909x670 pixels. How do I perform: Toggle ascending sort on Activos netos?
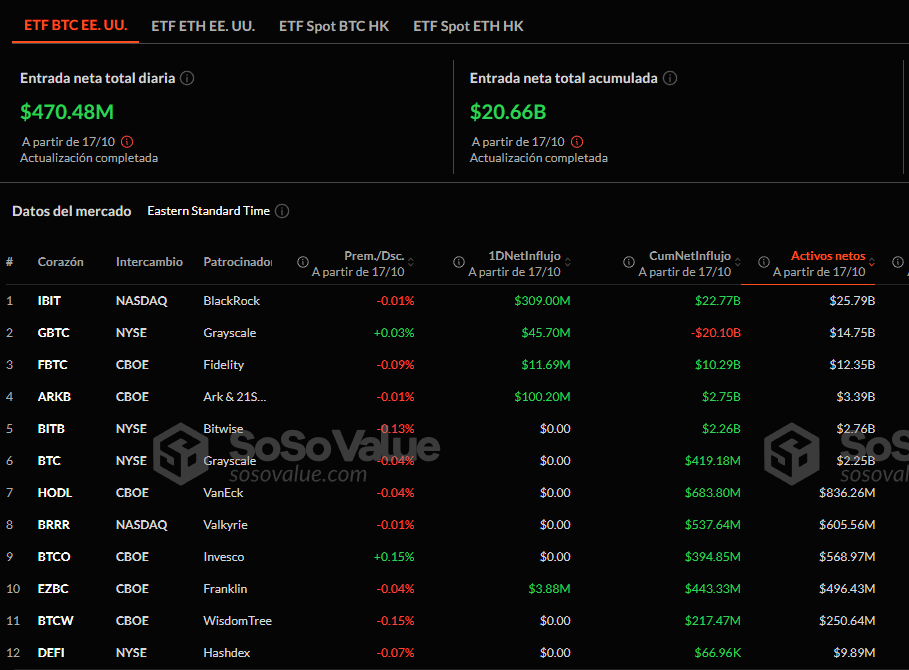[x=870, y=258]
